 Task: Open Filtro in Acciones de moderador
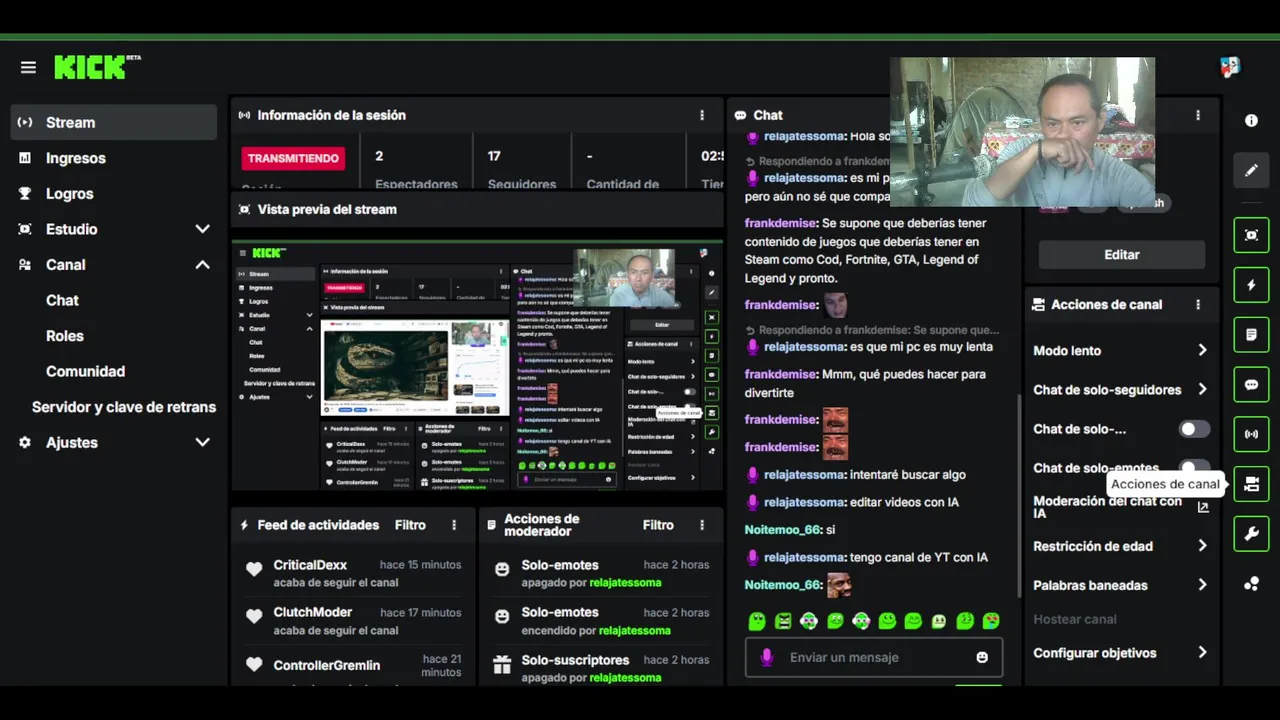pyautogui.click(x=658, y=525)
